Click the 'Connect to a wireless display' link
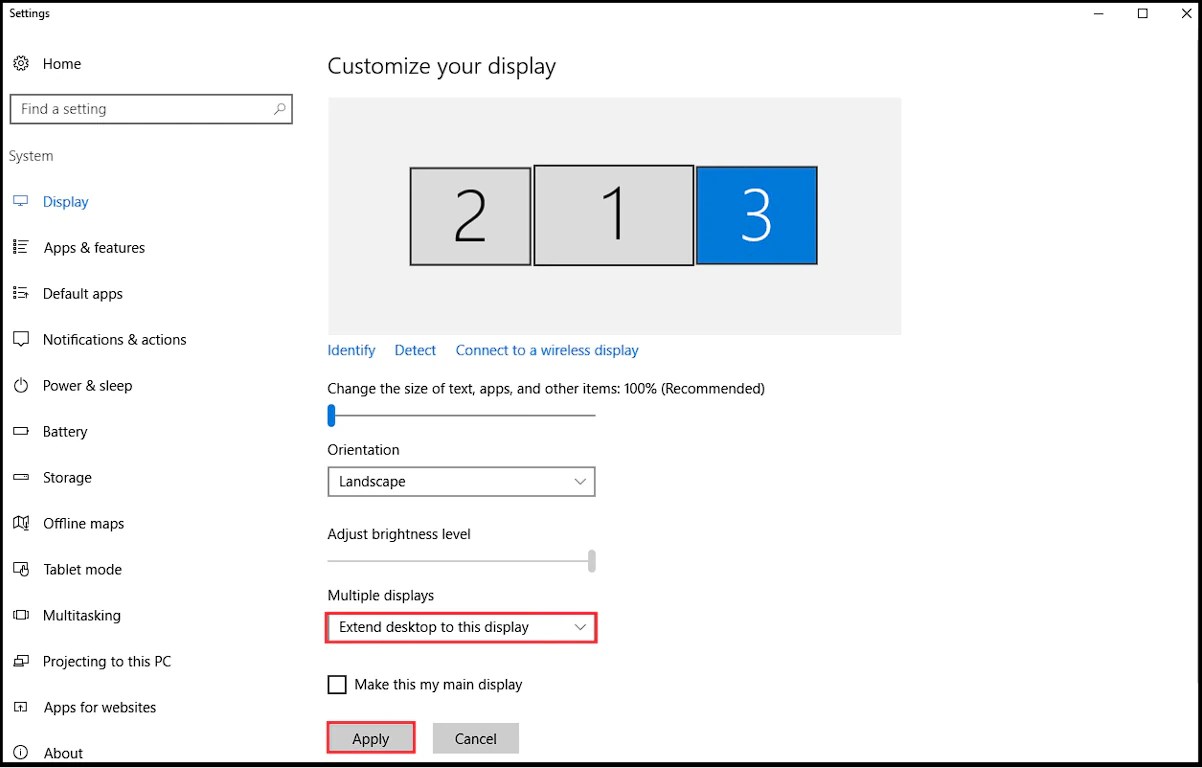The width and height of the screenshot is (1202, 768). 546,350
